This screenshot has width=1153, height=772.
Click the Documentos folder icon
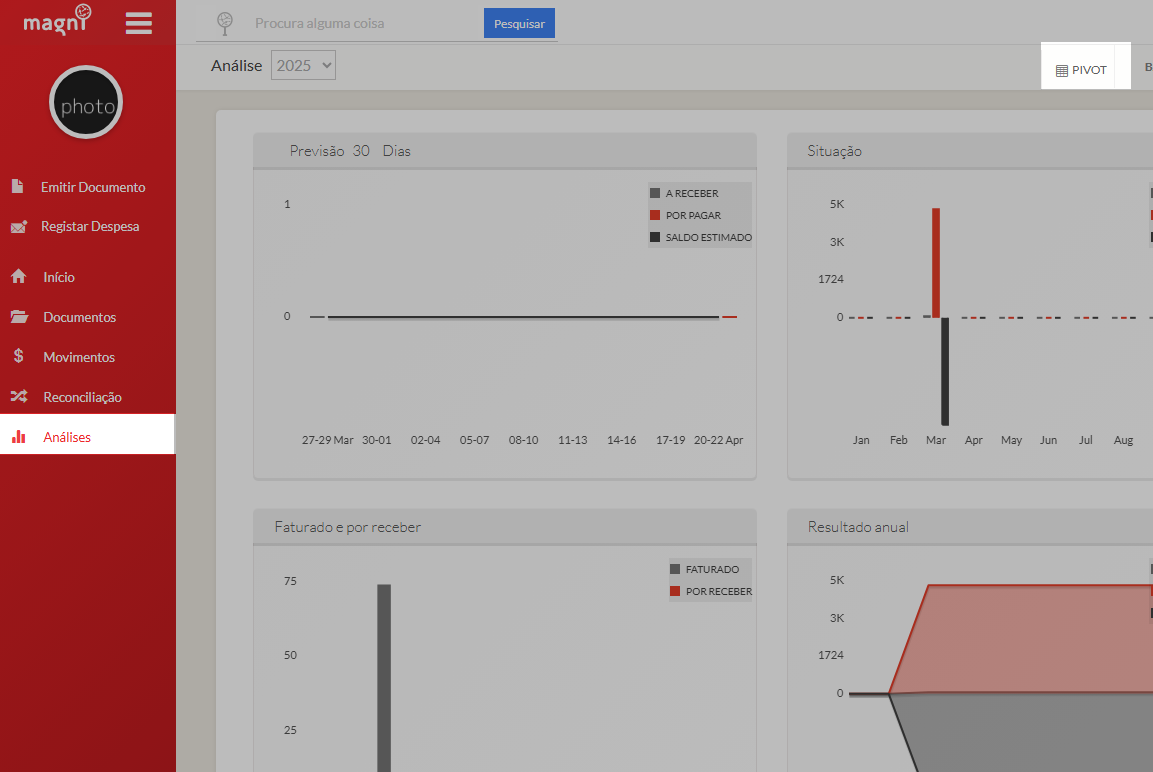[19, 317]
